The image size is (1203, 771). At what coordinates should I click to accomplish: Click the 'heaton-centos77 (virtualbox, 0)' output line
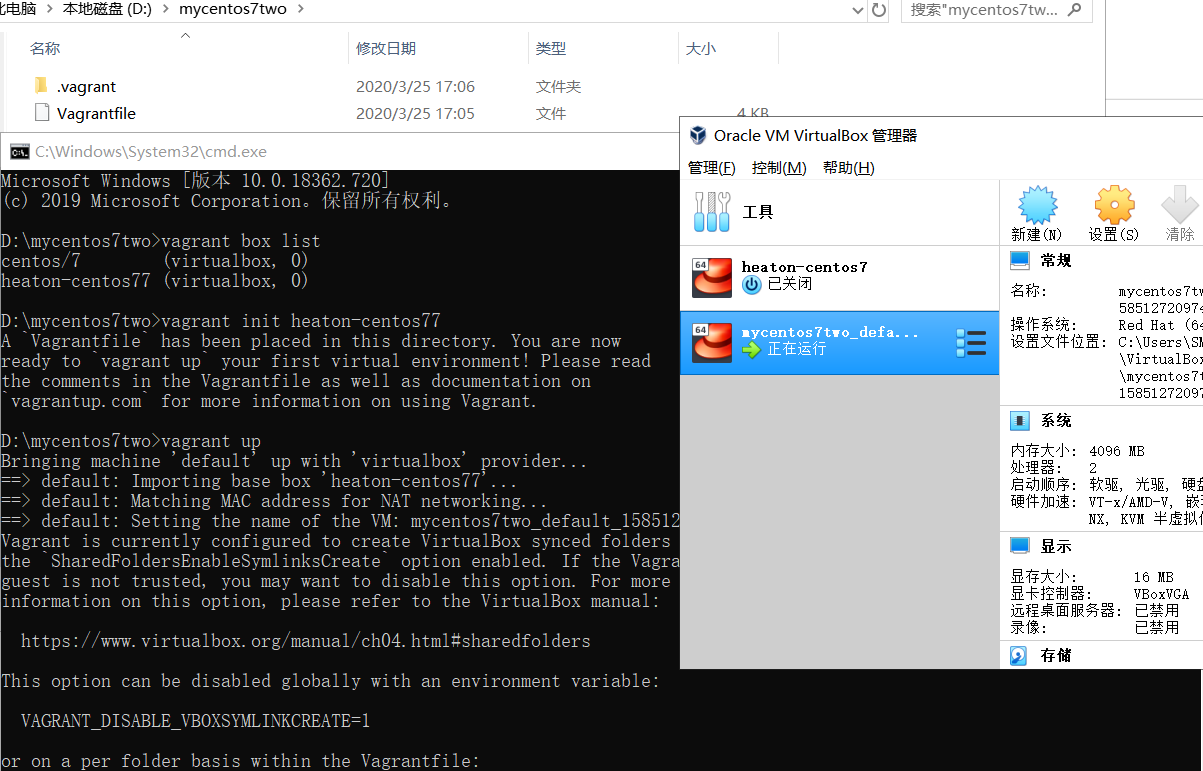tap(155, 281)
